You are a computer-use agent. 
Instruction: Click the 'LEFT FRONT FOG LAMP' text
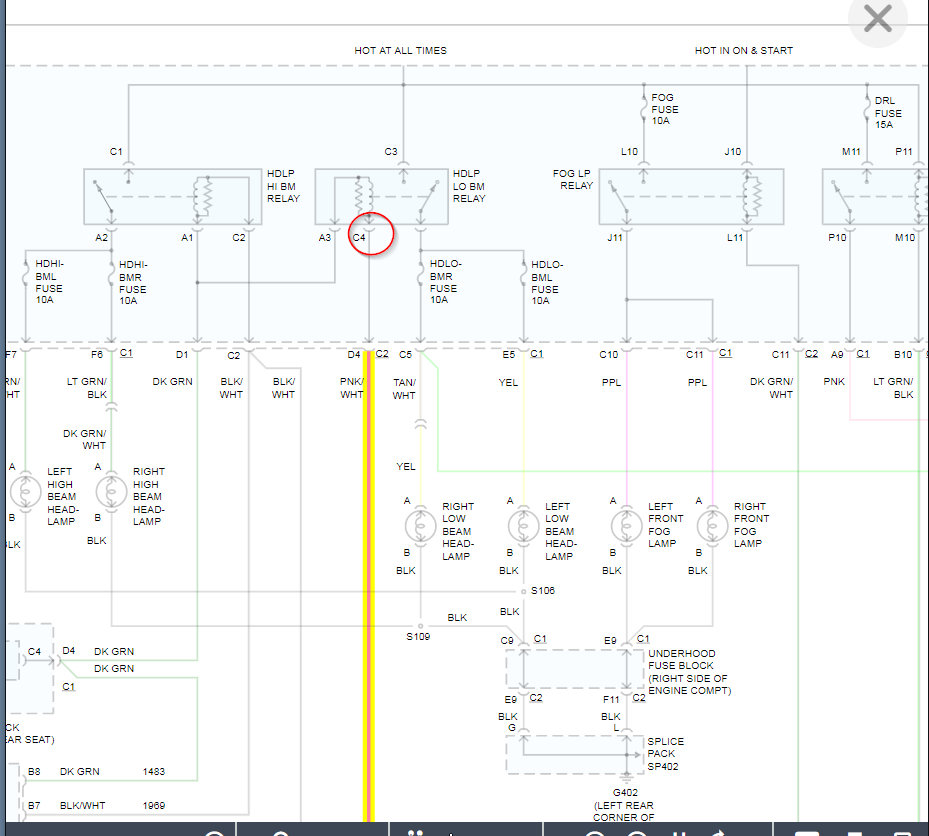(x=665, y=525)
